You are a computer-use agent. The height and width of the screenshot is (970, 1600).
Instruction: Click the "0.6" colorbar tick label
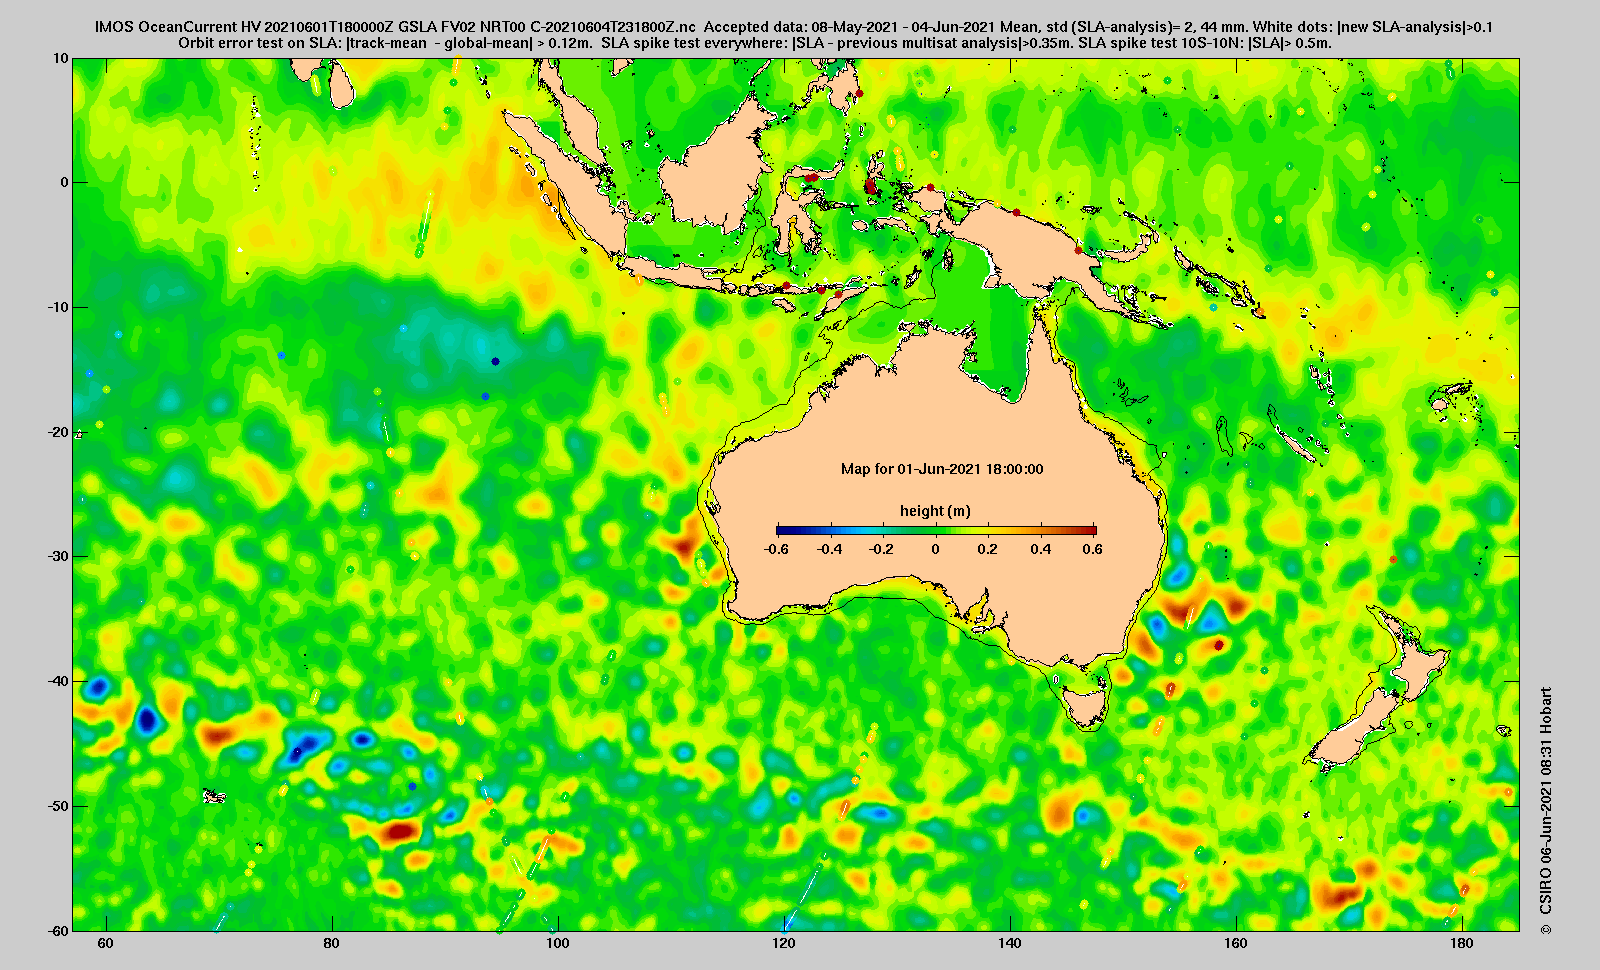(x=1092, y=549)
